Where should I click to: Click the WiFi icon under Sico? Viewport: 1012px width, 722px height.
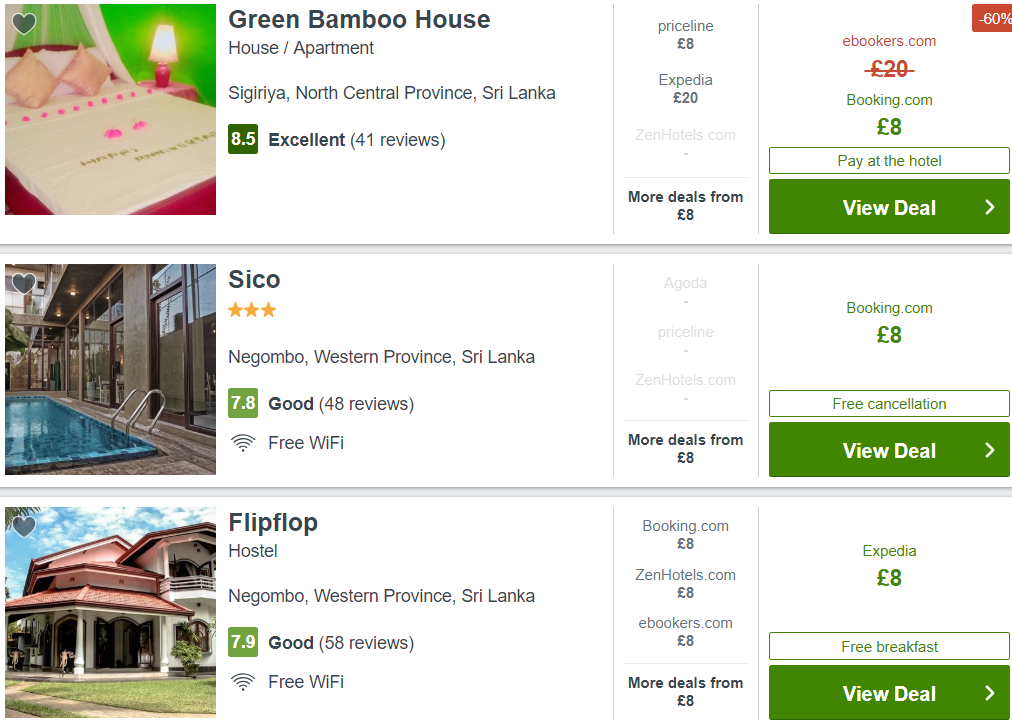243,443
